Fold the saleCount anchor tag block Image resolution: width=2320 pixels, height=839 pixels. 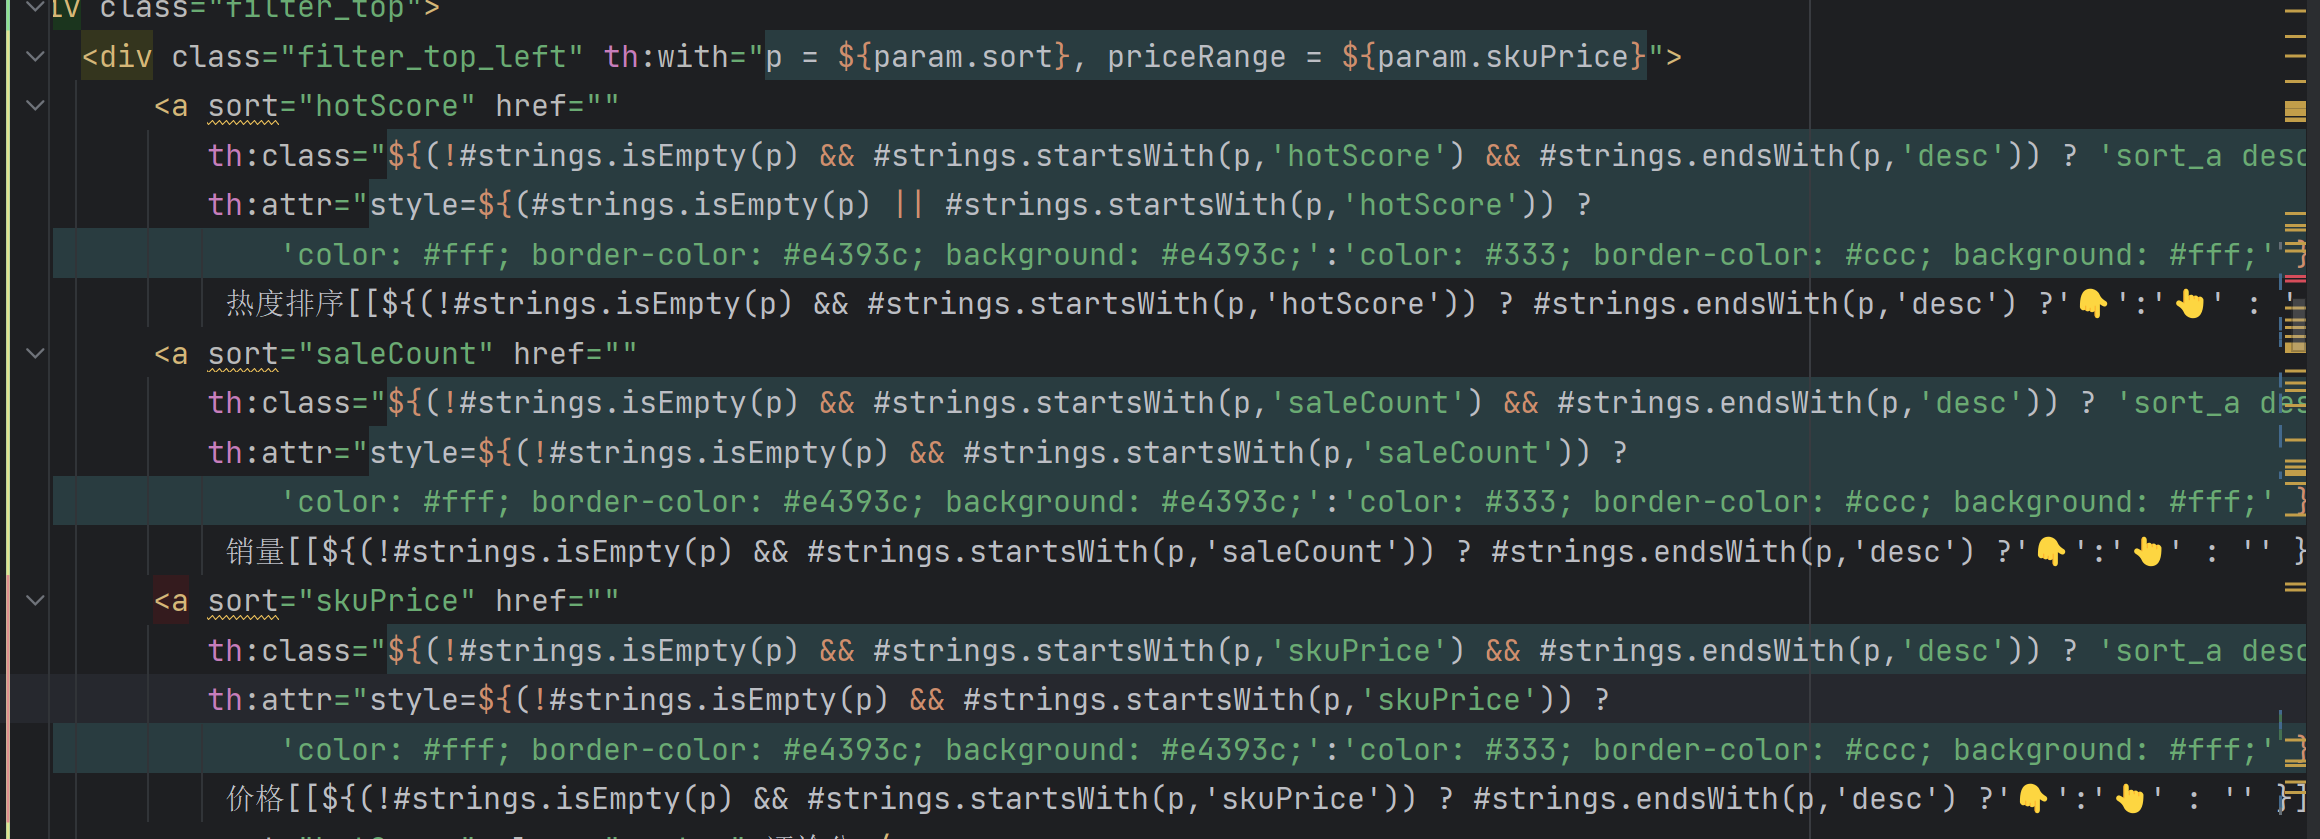point(36,353)
